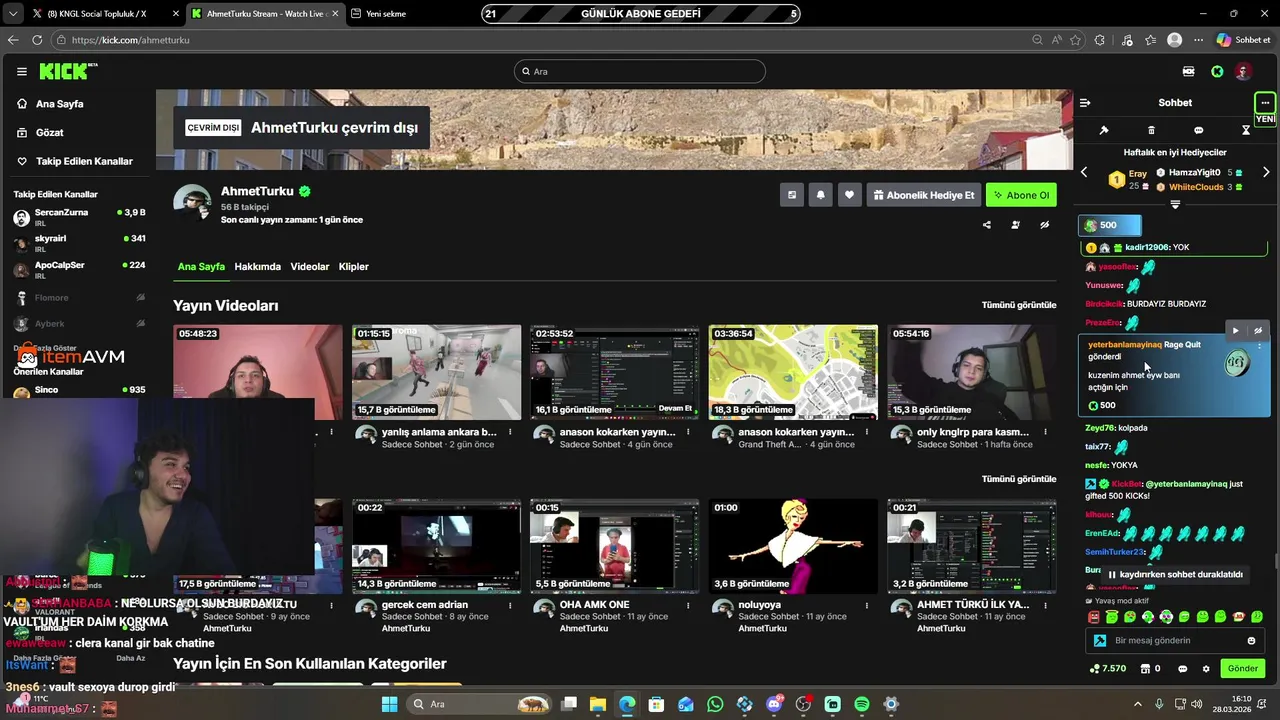This screenshot has width=1280, height=720.
Task: Open Gözat in Kick sidebar
Action: [x=49, y=132]
